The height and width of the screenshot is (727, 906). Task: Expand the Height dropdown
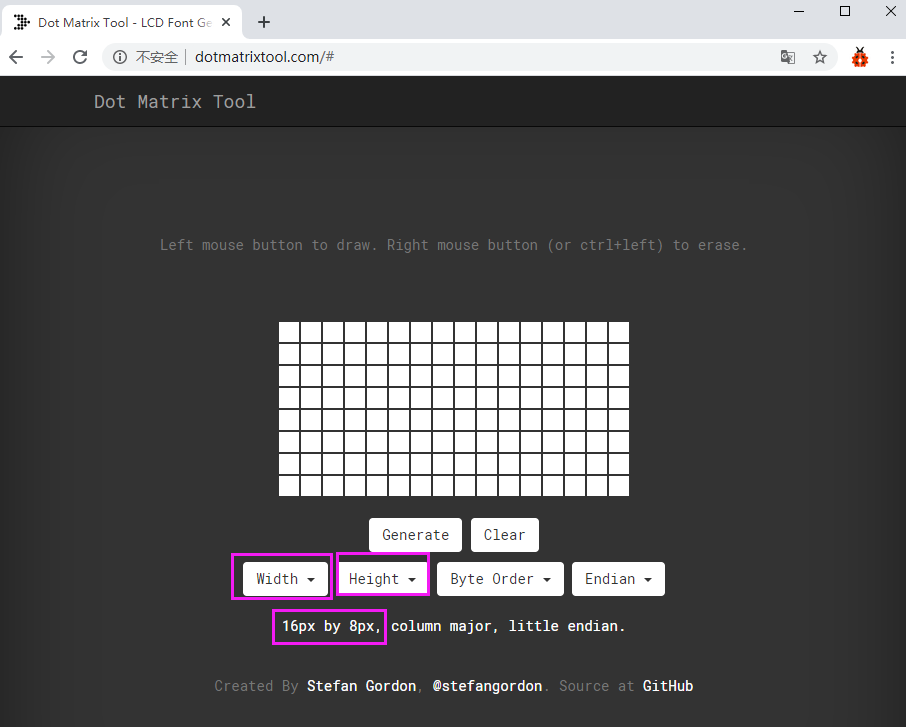click(382, 579)
